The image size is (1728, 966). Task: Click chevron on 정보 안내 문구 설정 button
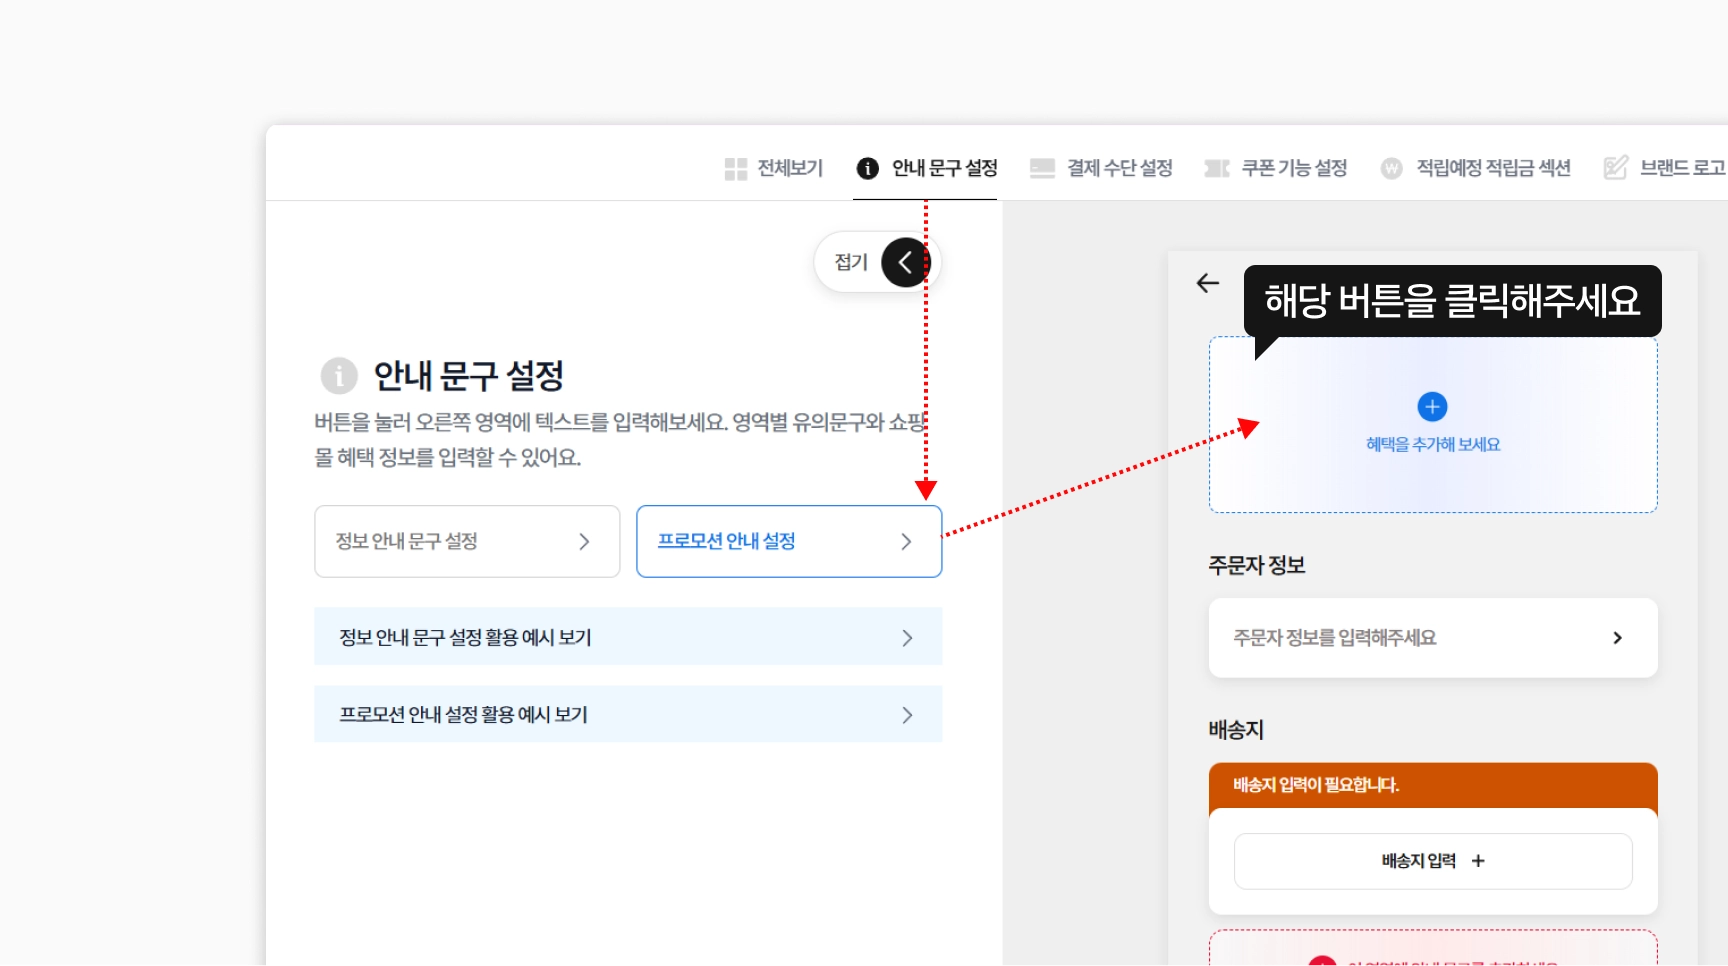[x=584, y=541]
